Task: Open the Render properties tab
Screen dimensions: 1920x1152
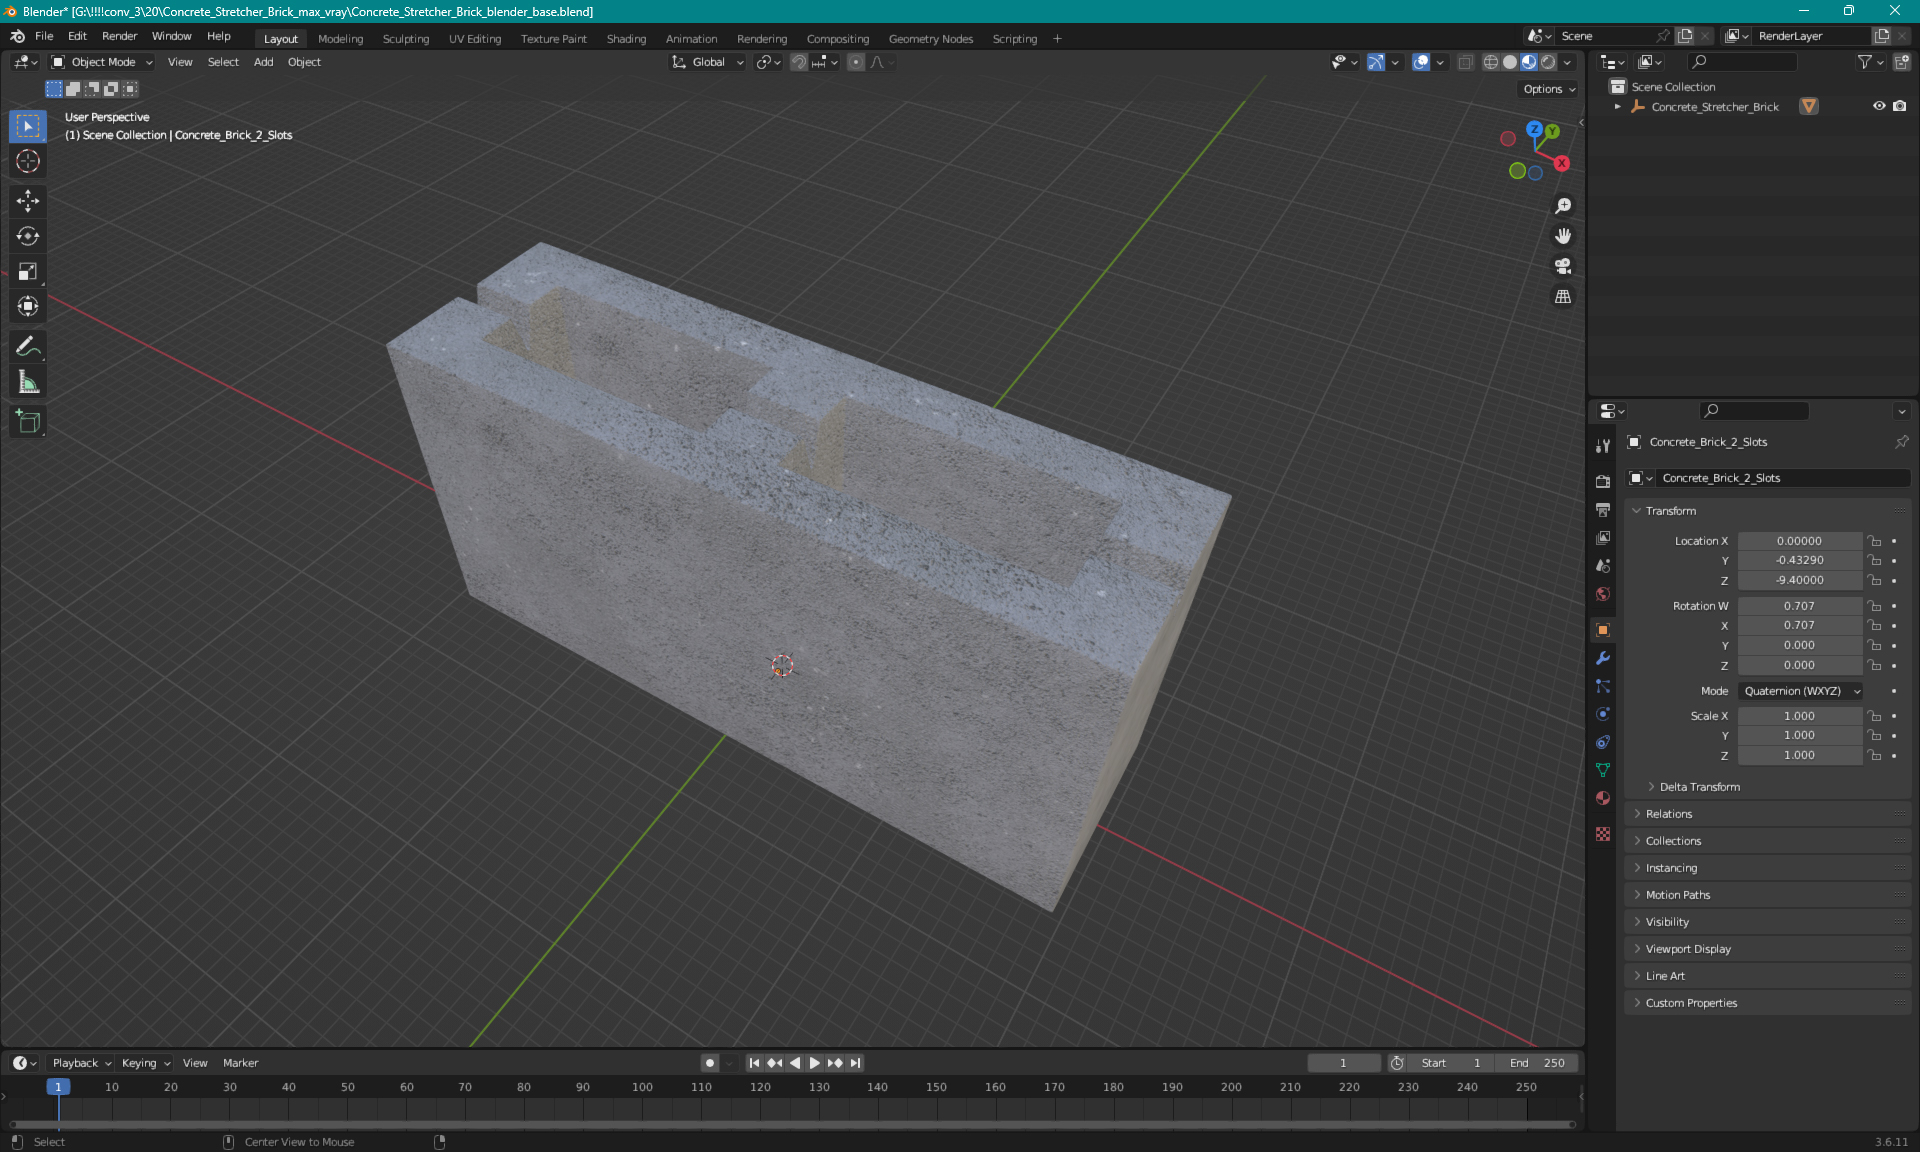Action: tap(1603, 481)
